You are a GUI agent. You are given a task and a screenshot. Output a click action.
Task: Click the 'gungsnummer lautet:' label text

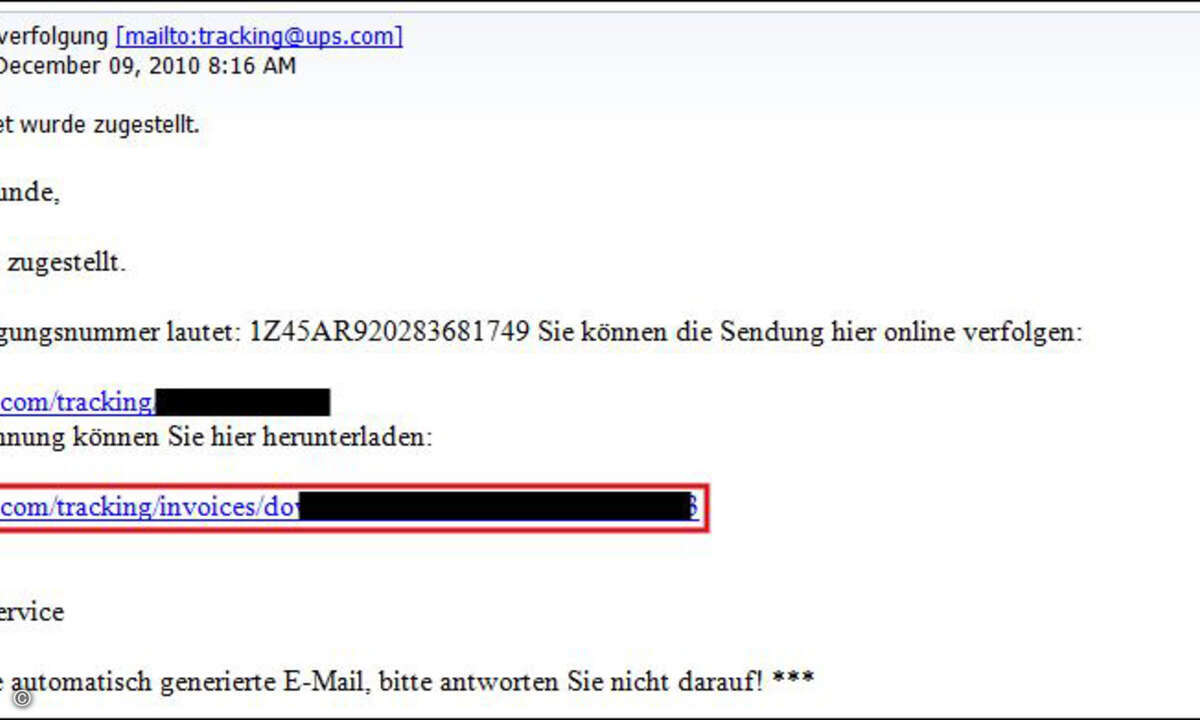click(120, 334)
